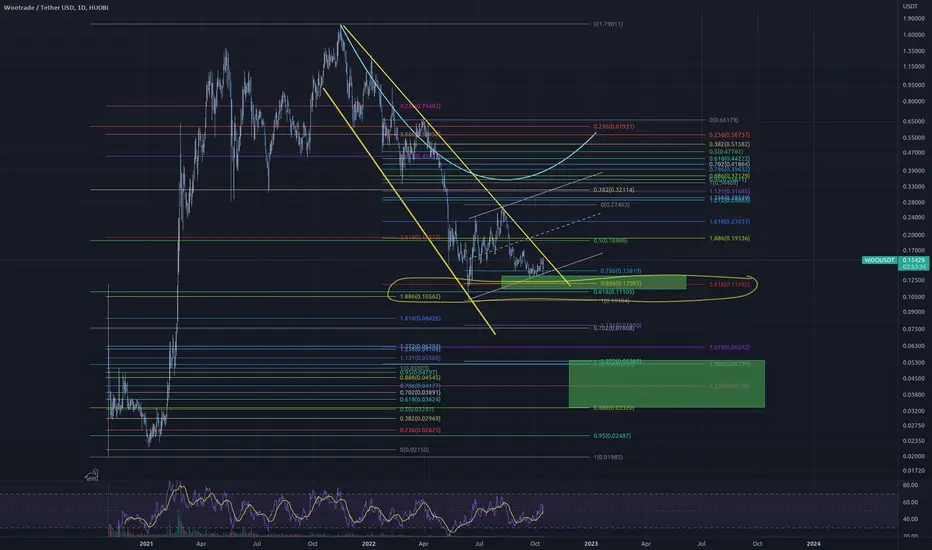932x550 pixels.
Task: Select the 4.236(0.76482) Fibonacci extension label
Action: pos(420,106)
